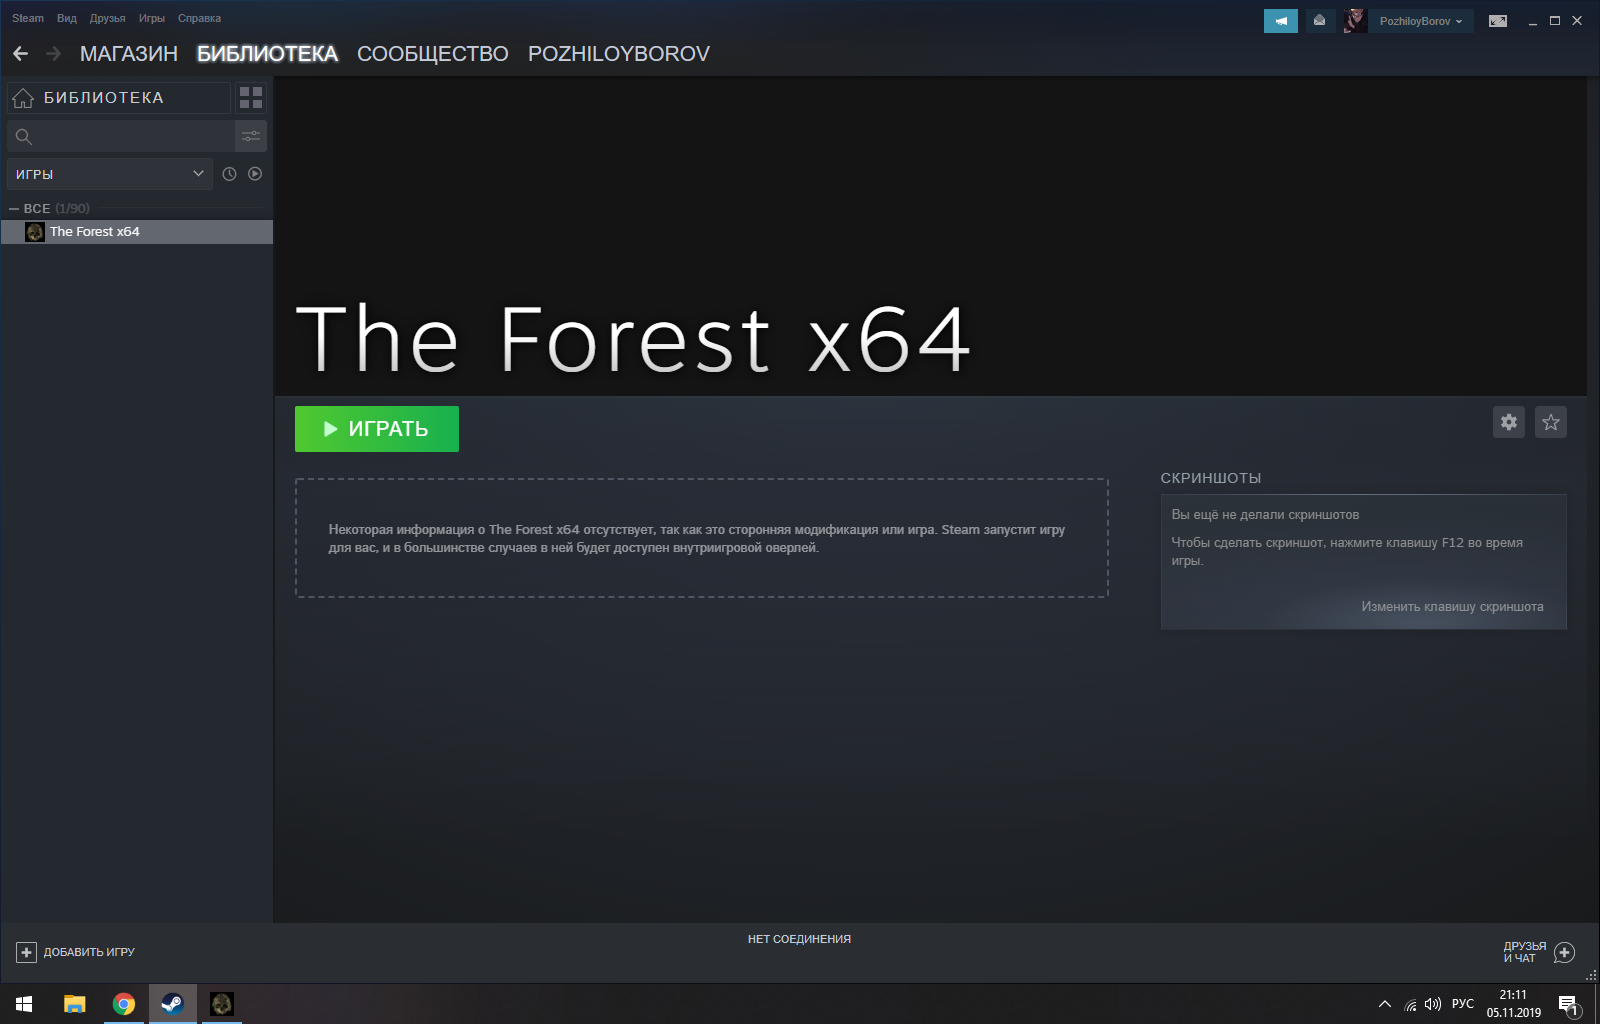Open Windows Start menu
The image size is (1600, 1024).
pos(24,1004)
